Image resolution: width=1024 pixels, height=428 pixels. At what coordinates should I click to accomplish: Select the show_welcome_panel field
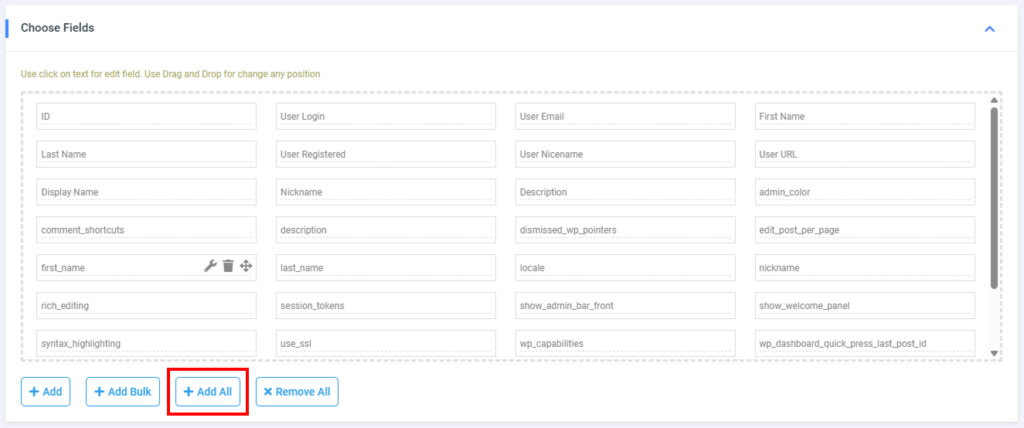coord(864,305)
